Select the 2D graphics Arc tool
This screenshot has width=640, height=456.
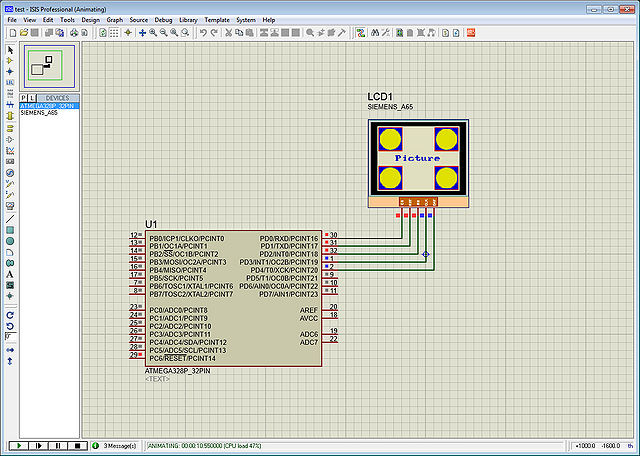point(10,252)
